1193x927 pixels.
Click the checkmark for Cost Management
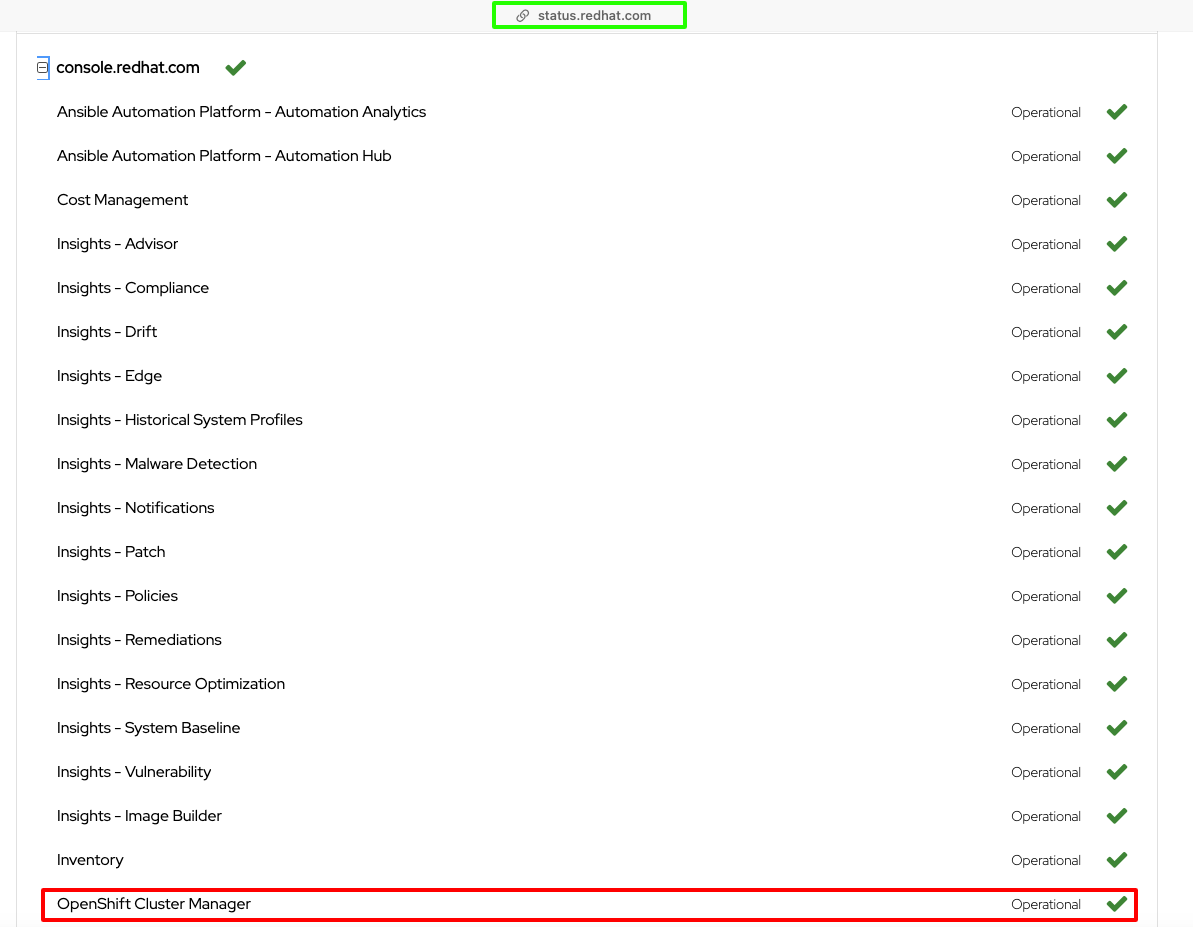(1117, 200)
